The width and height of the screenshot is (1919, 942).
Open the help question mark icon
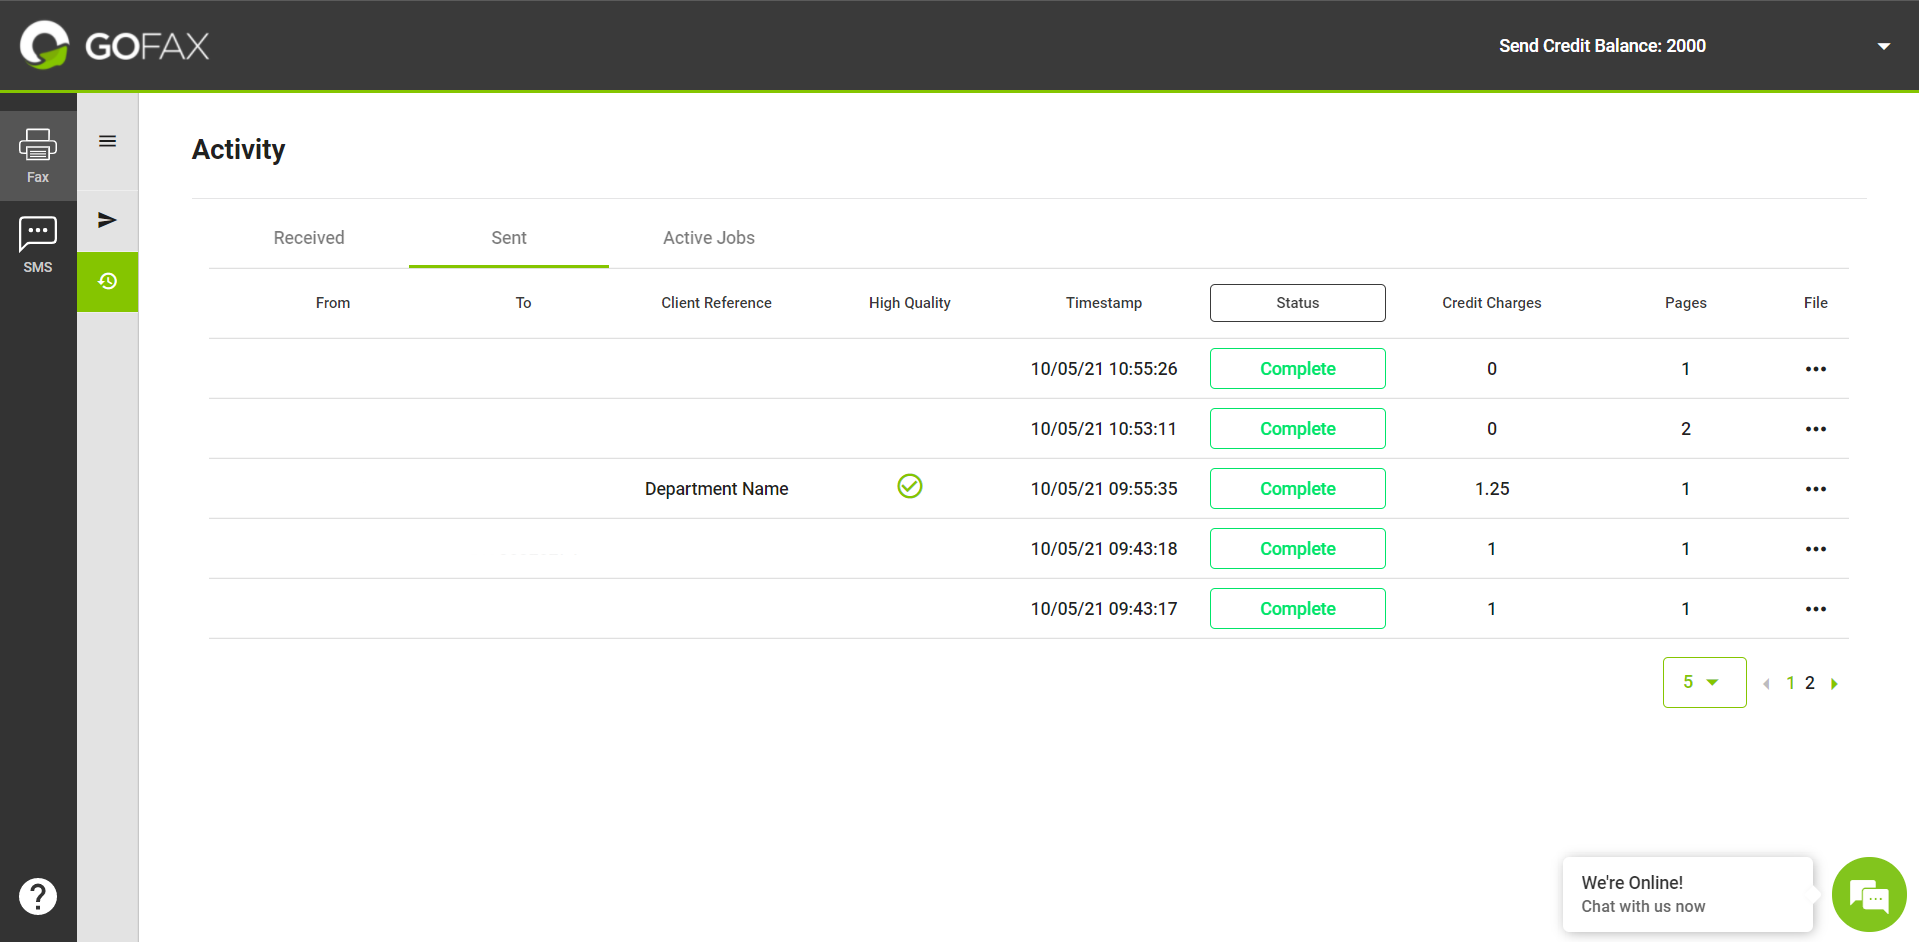38,896
